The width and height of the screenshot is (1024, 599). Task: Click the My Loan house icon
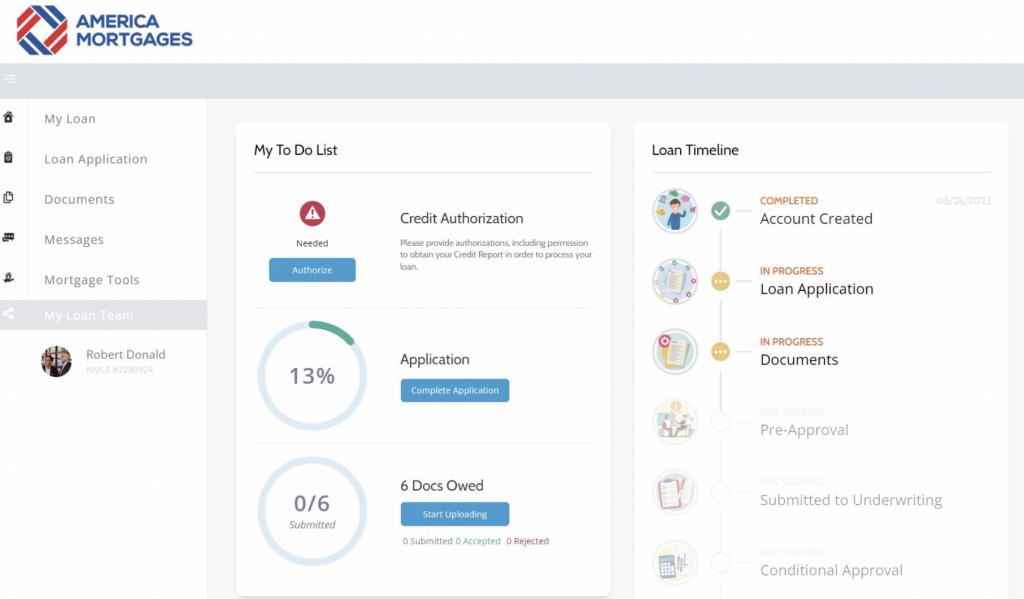9,118
